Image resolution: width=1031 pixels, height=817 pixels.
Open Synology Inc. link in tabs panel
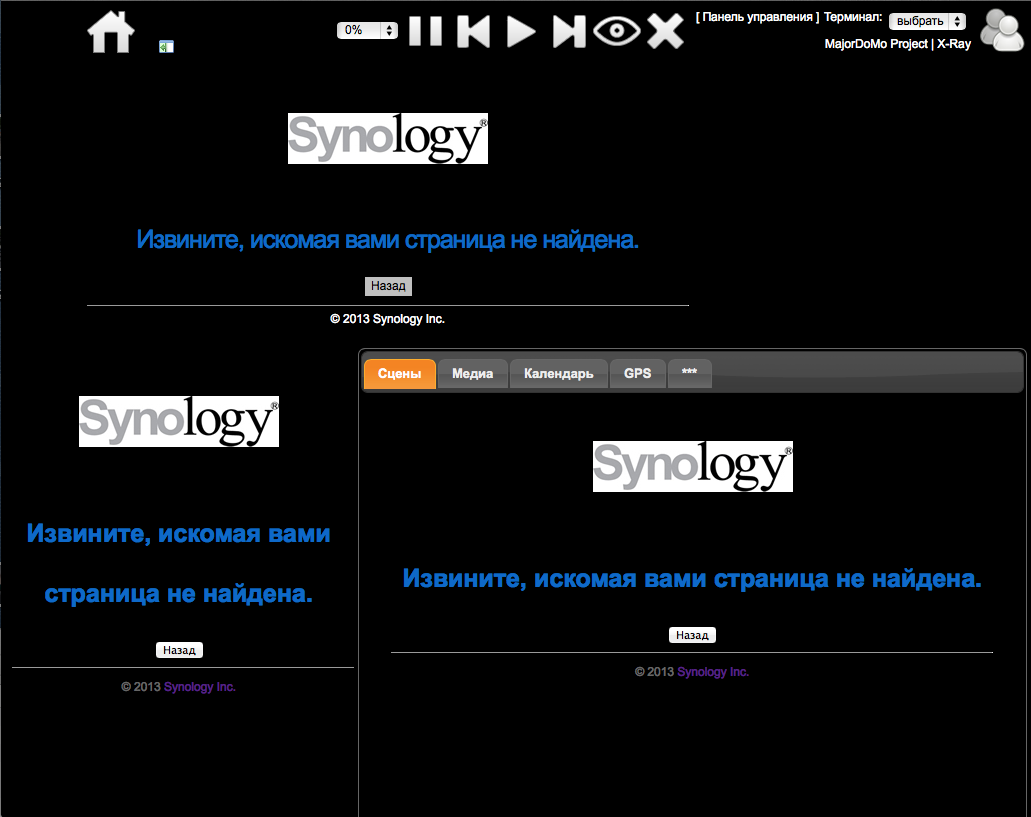(713, 672)
